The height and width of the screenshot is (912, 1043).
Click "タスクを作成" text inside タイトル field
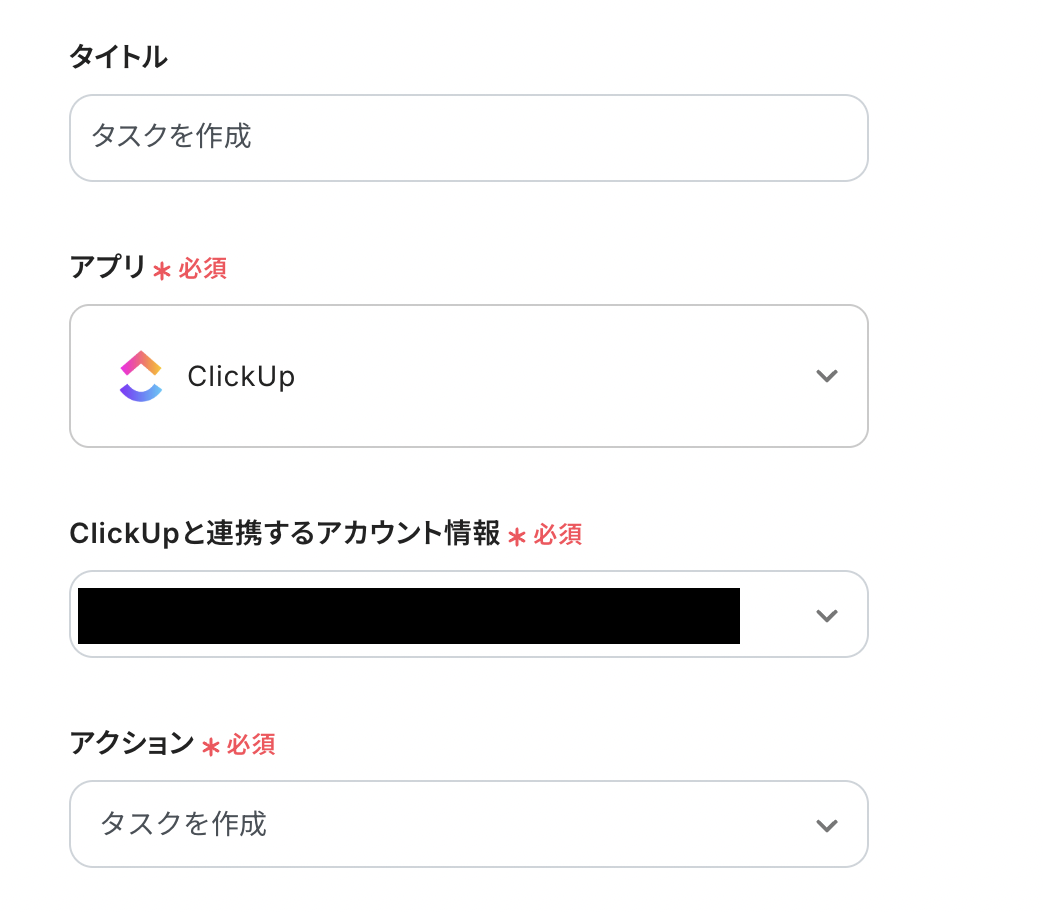pos(171,137)
